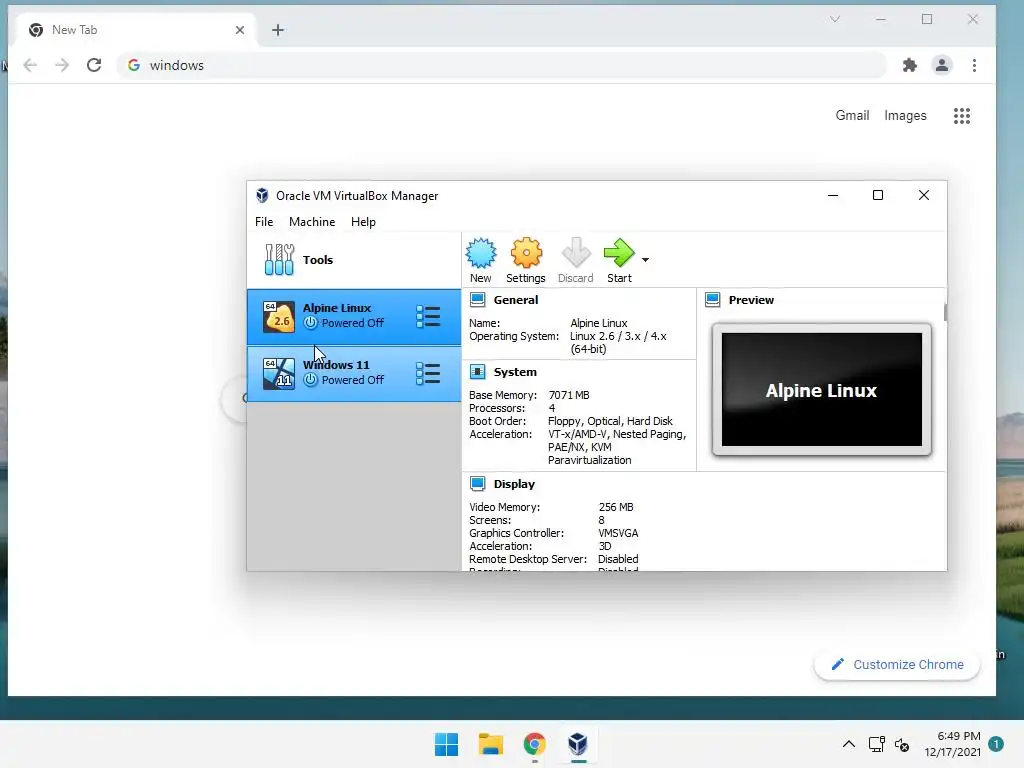Open the Chrome profile avatar
1024x768 pixels.
[942, 65]
